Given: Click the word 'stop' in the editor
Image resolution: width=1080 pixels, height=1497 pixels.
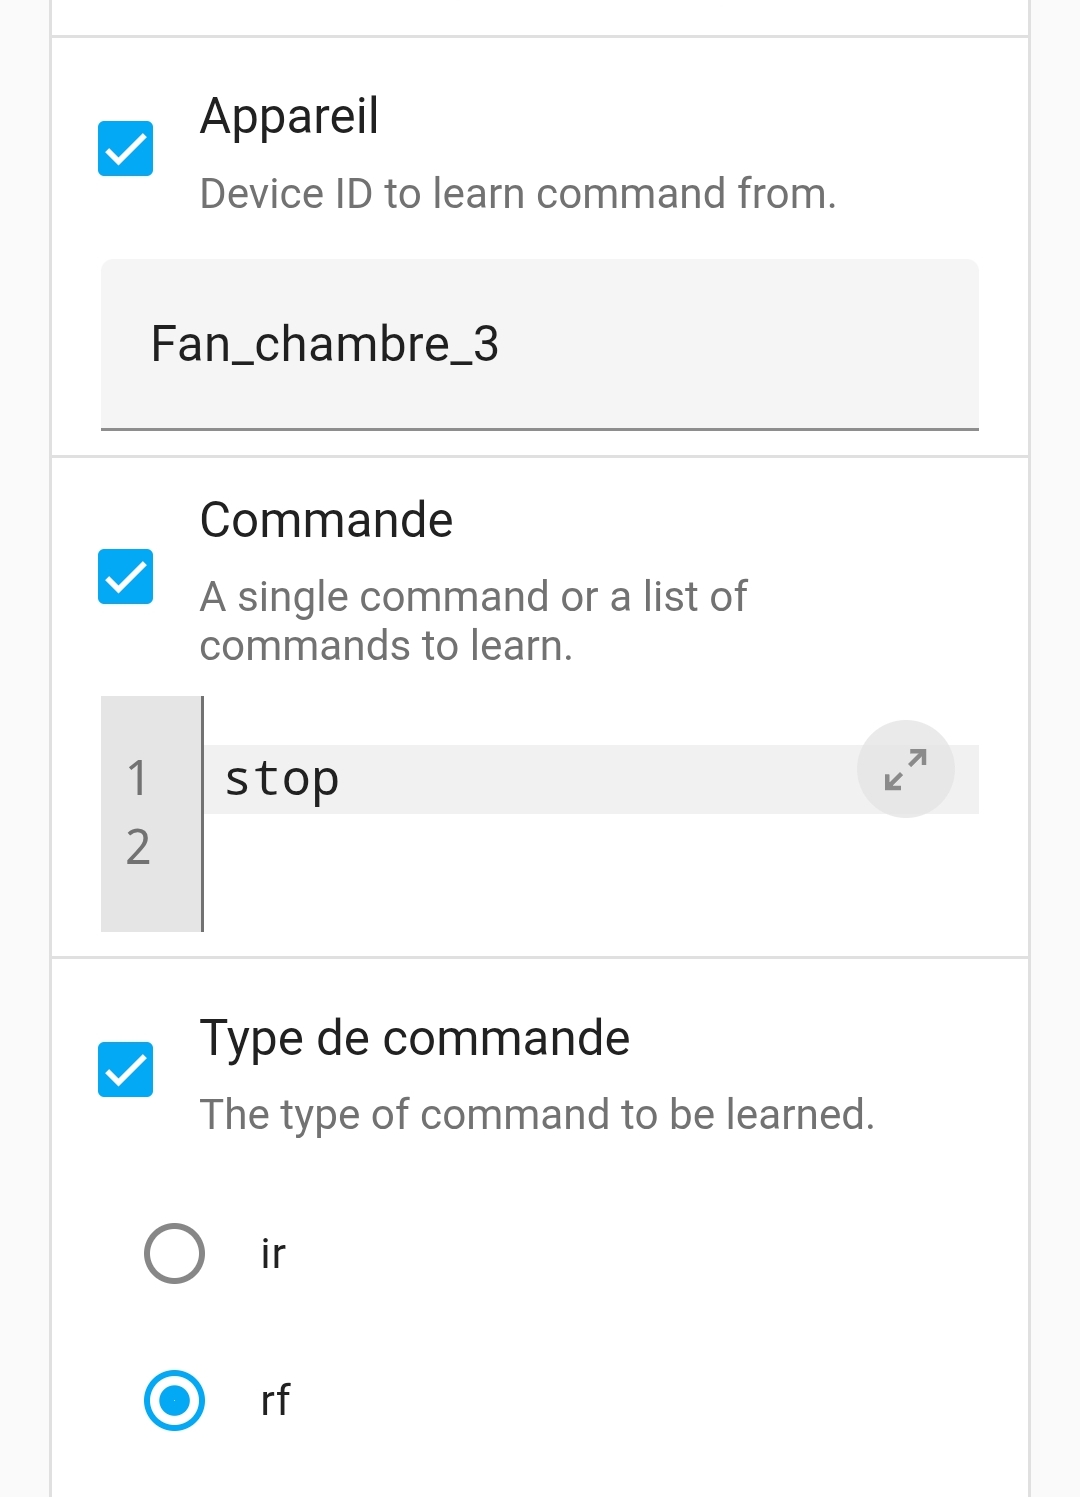Looking at the screenshot, I should click(x=282, y=779).
